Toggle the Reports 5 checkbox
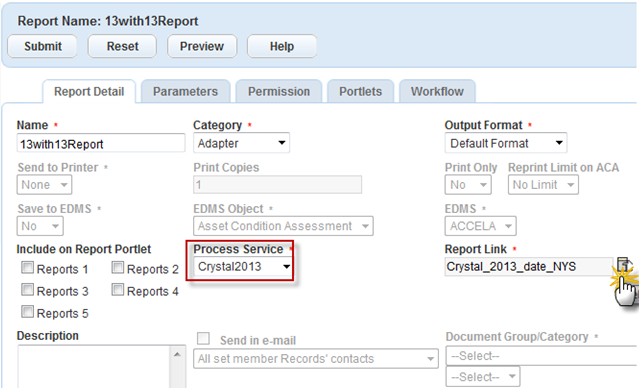This screenshot has height=388, width=639. point(27,312)
